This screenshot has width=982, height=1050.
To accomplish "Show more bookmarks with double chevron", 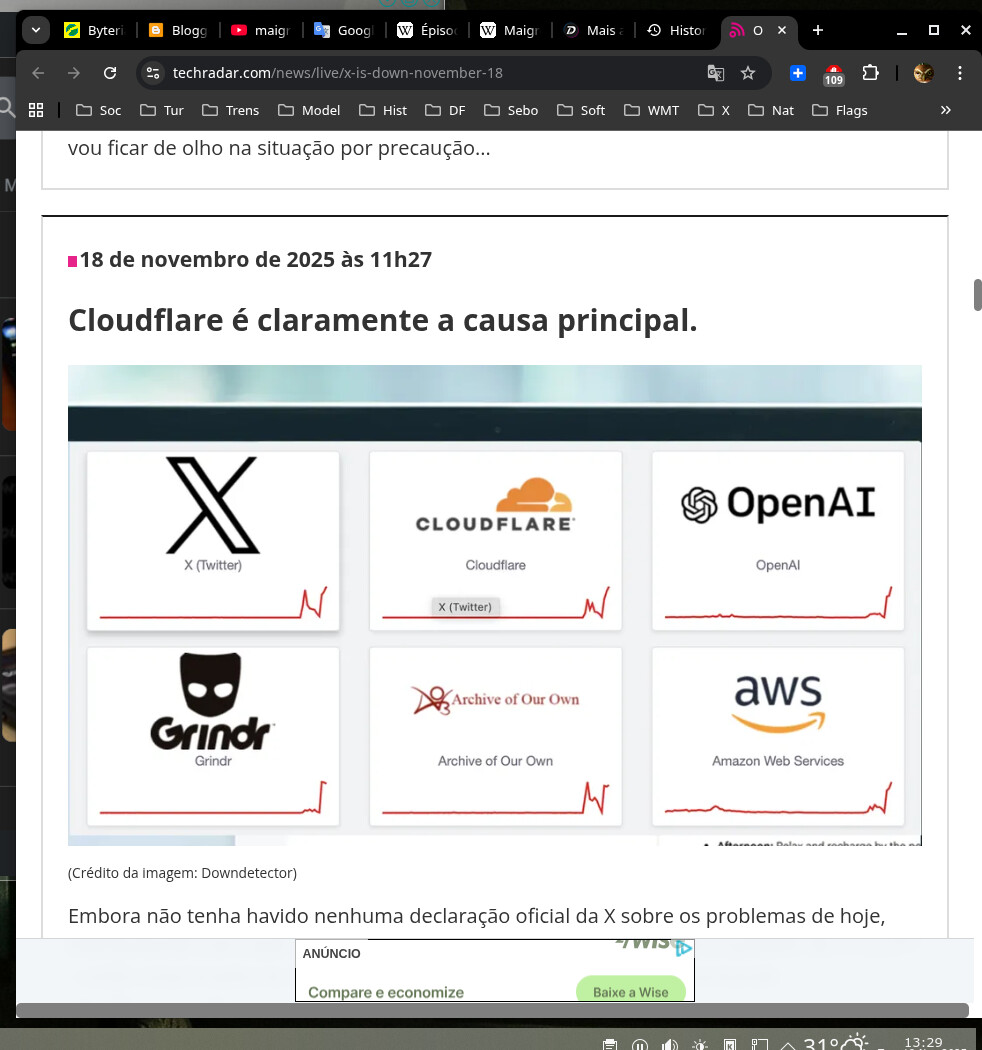I will click(945, 110).
